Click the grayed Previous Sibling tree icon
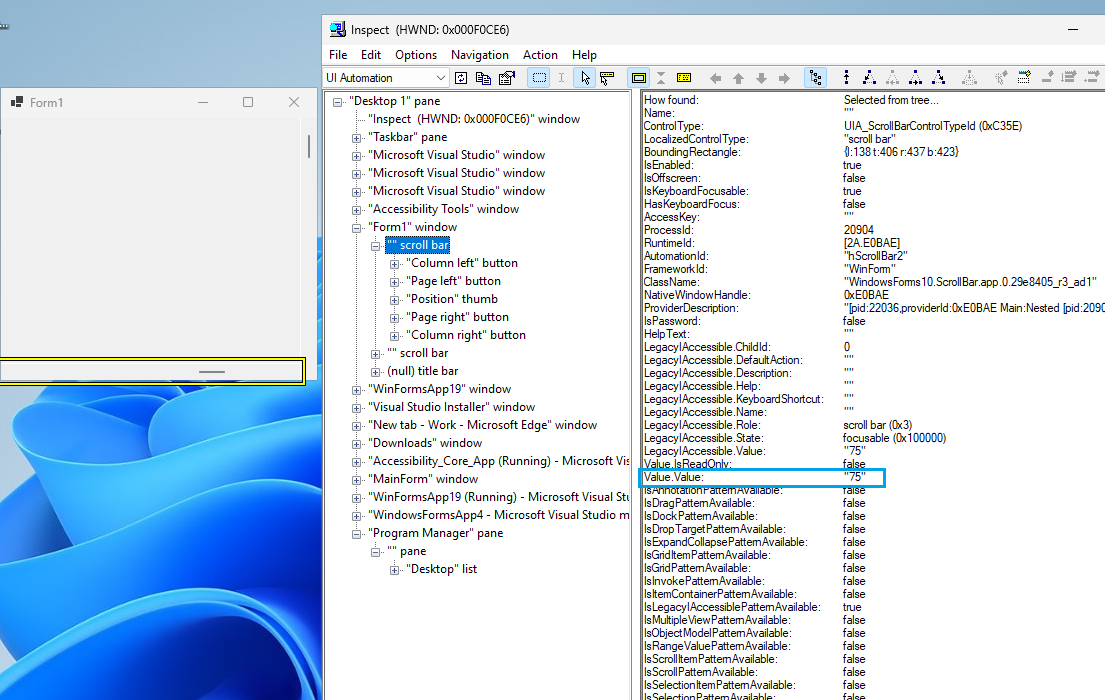1105x700 pixels. point(892,78)
